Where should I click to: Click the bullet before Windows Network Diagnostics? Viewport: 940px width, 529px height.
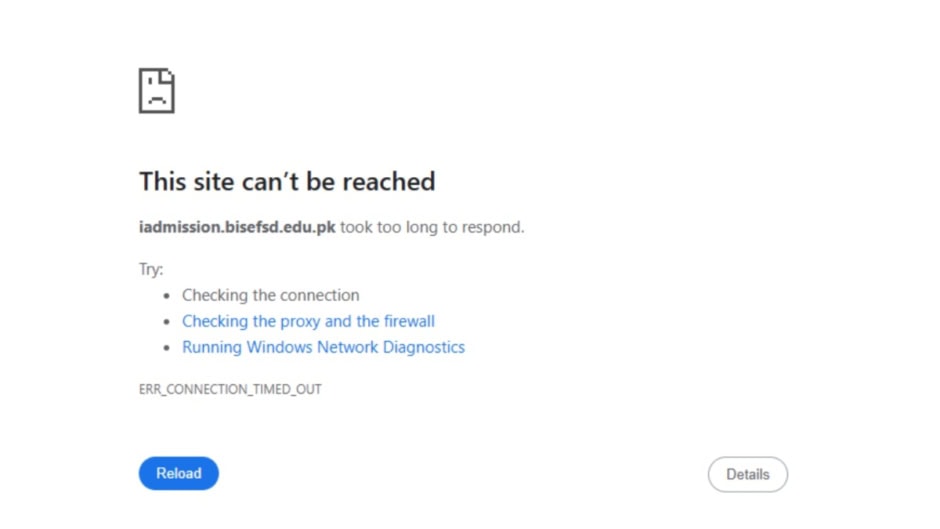pyautogui.click(x=167, y=348)
